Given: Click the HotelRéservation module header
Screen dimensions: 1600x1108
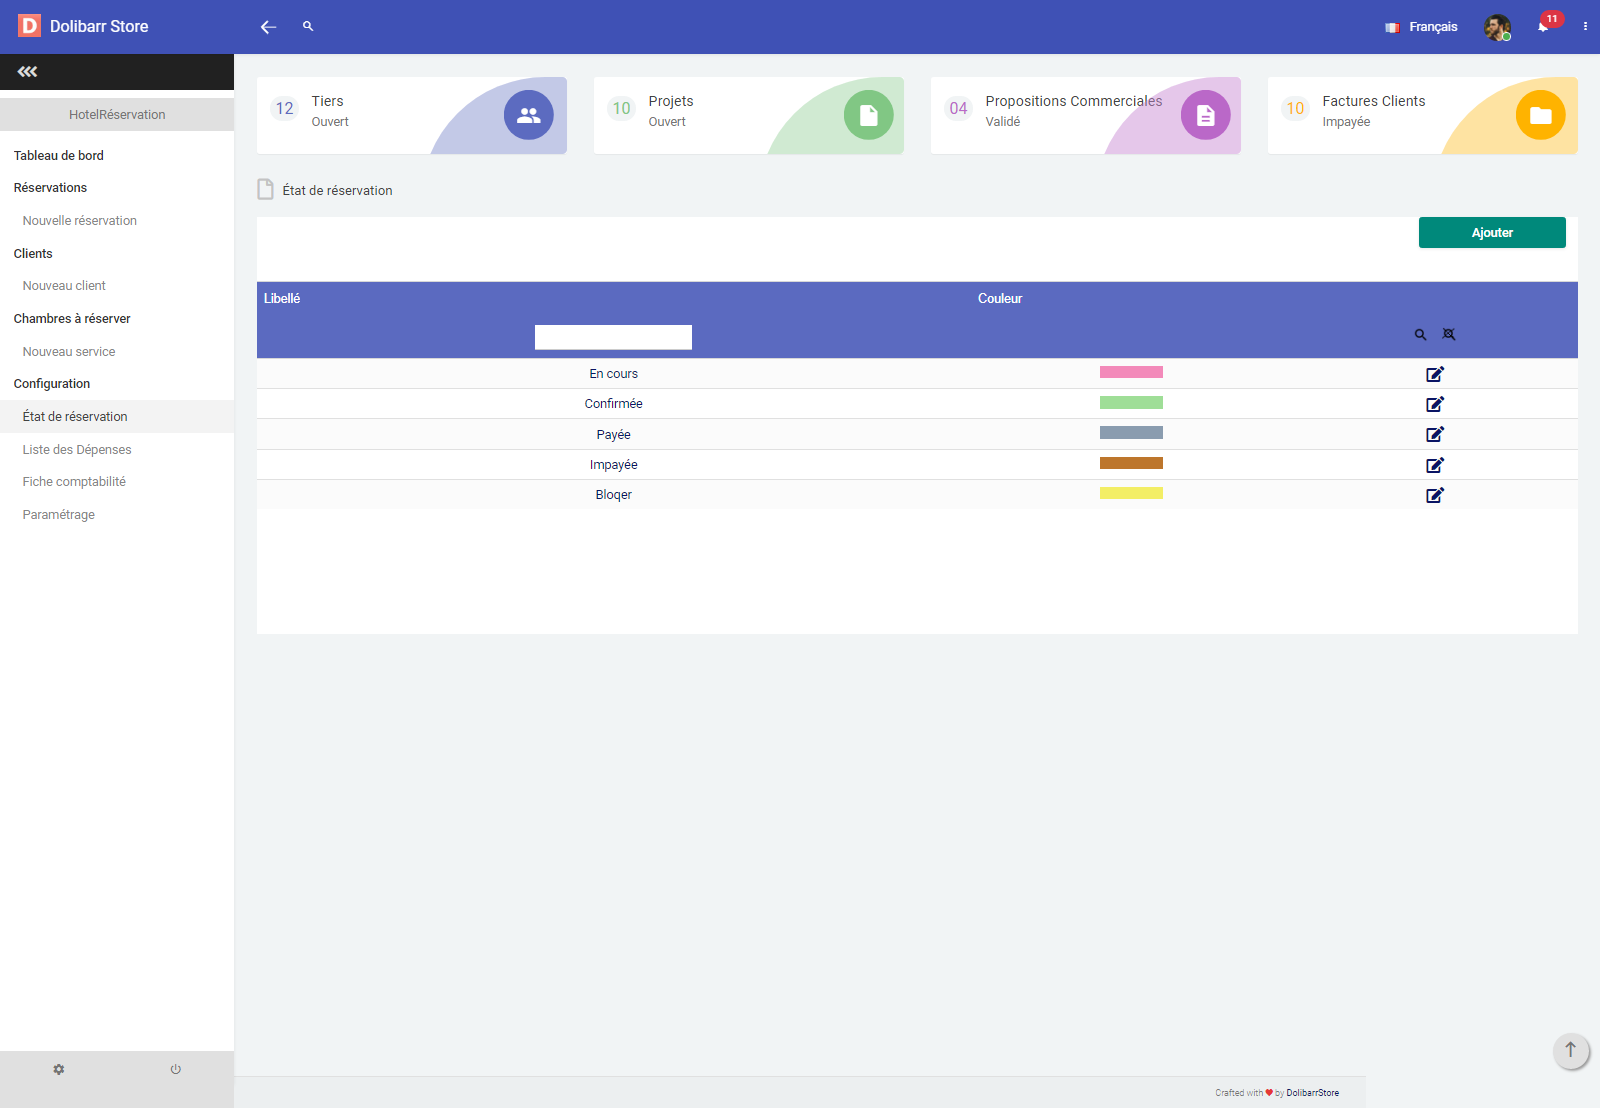Looking at the screenshot, I should click(117, 114).
